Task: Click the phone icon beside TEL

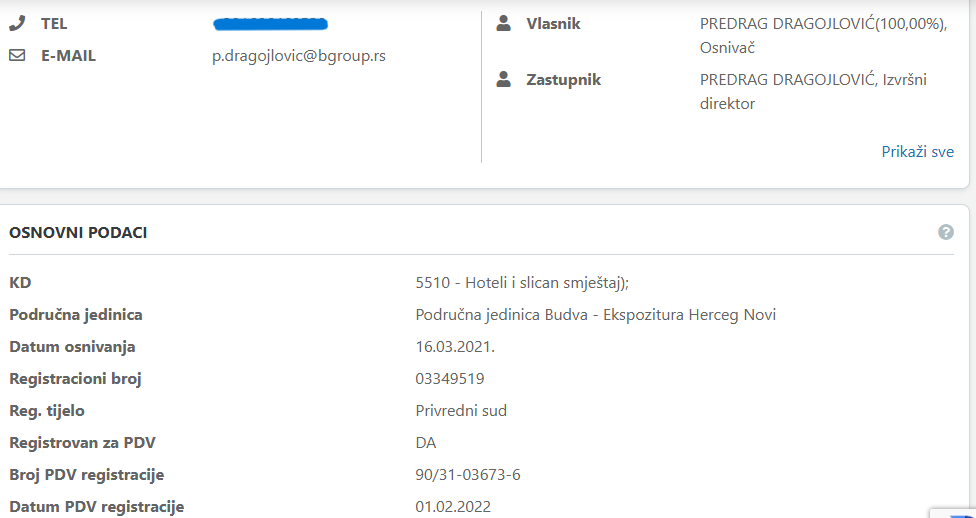Action: tap(17, 23)
